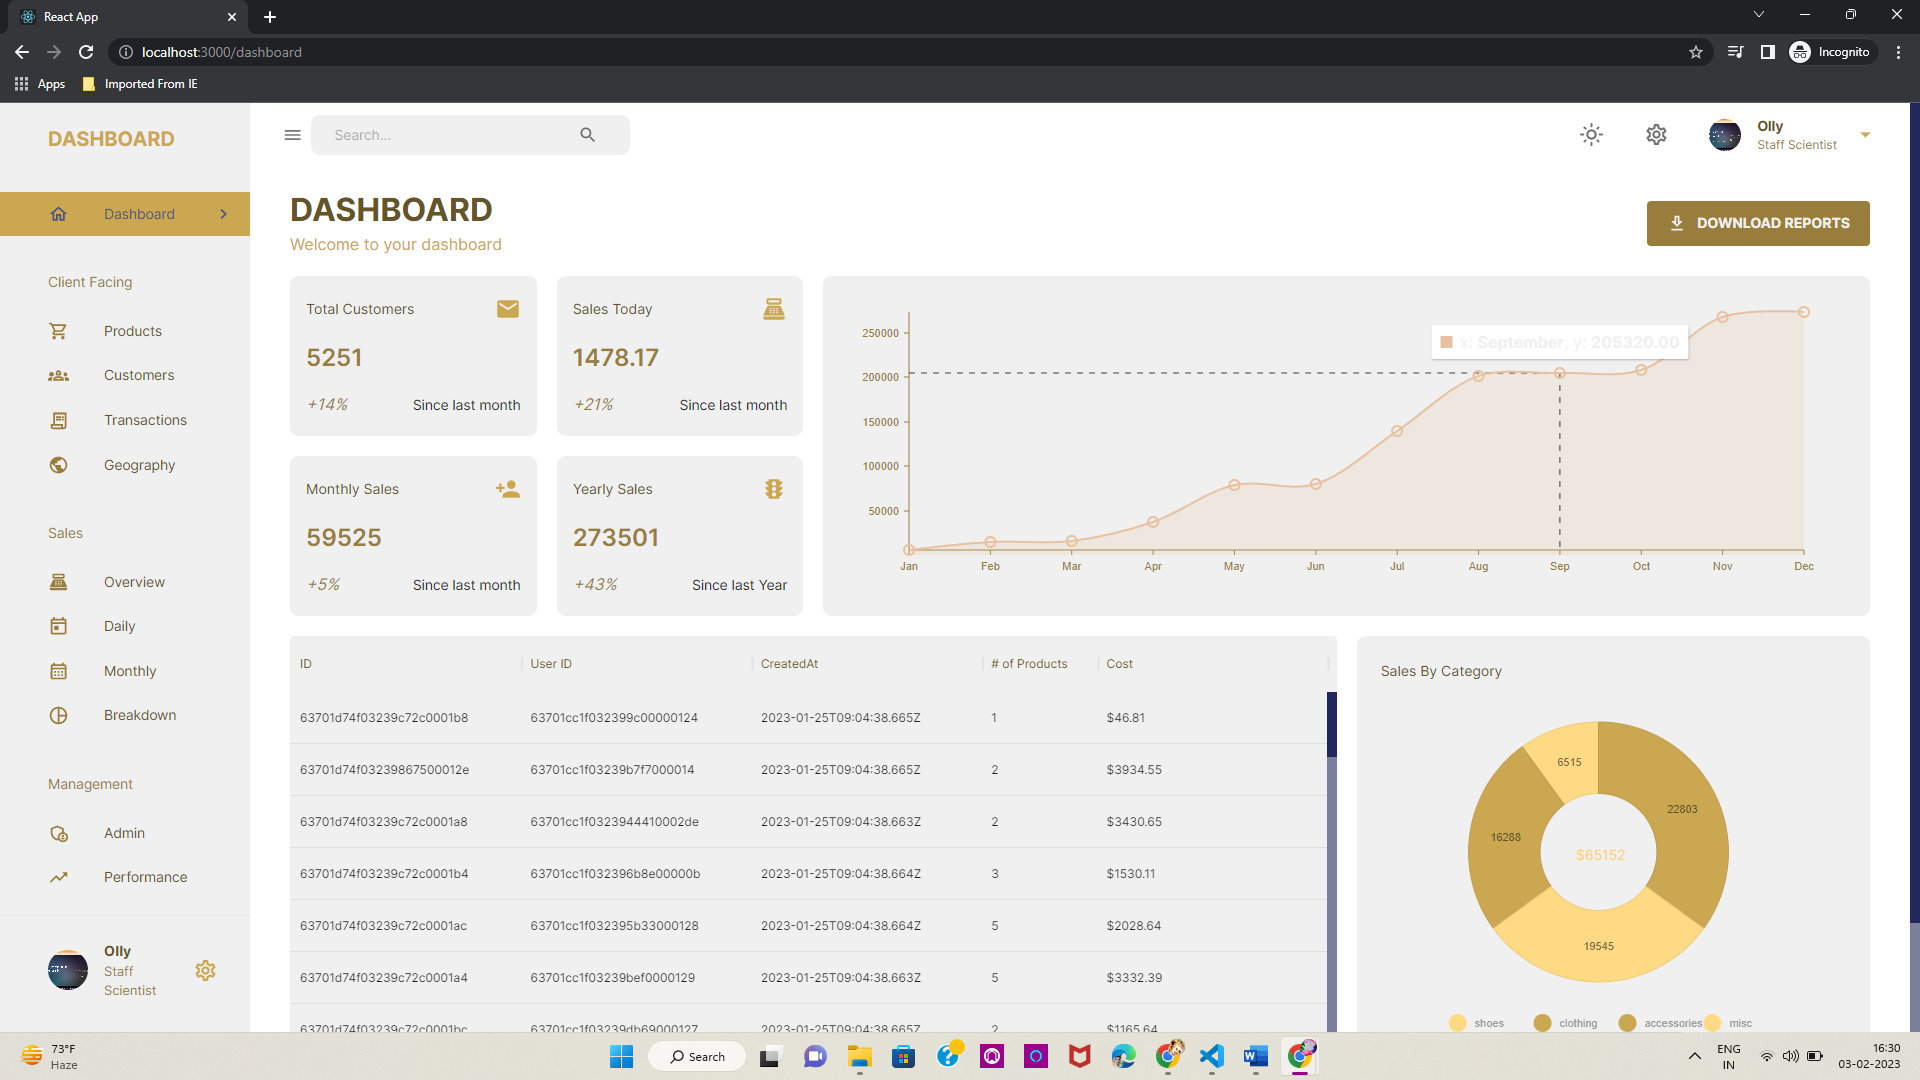
Task: Select the Monthly item under Sales
Action: [x=130, y=670]
